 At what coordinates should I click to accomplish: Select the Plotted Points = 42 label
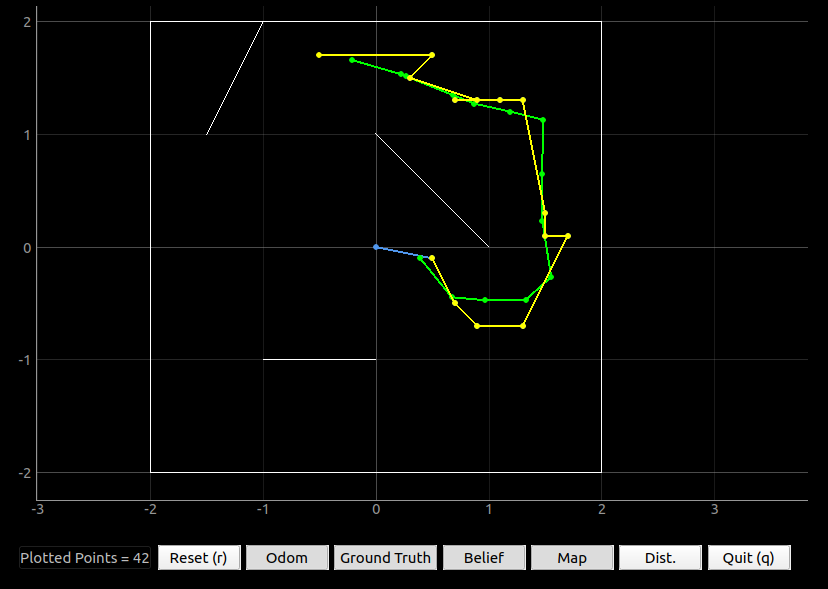tap(85, 558)
